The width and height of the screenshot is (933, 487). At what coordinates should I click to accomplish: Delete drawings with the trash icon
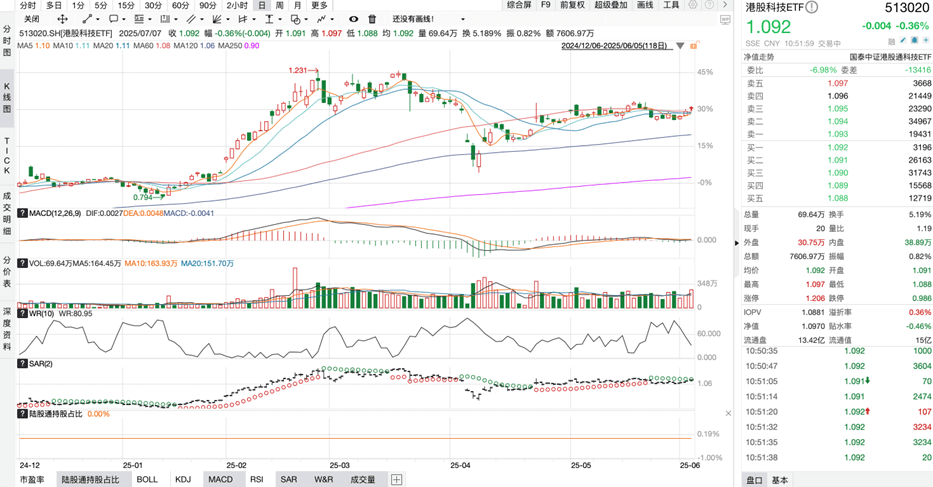(x=372, y=19)
